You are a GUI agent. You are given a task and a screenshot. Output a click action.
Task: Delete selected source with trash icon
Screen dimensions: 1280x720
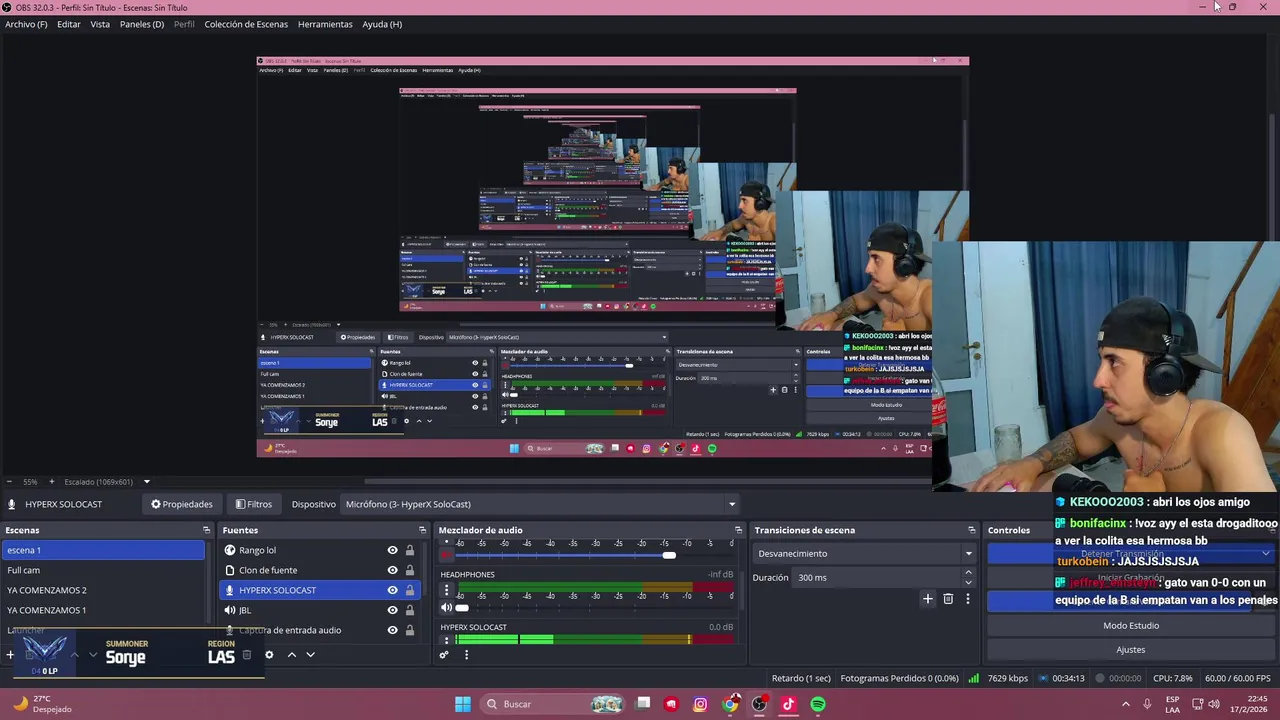pos(247,655)
